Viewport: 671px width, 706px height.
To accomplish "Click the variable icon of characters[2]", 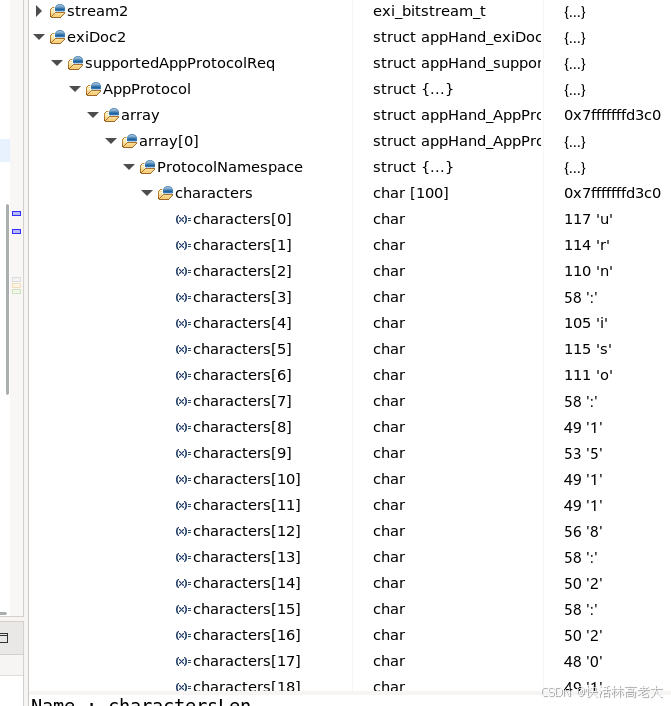I will [x=183, y=272].
